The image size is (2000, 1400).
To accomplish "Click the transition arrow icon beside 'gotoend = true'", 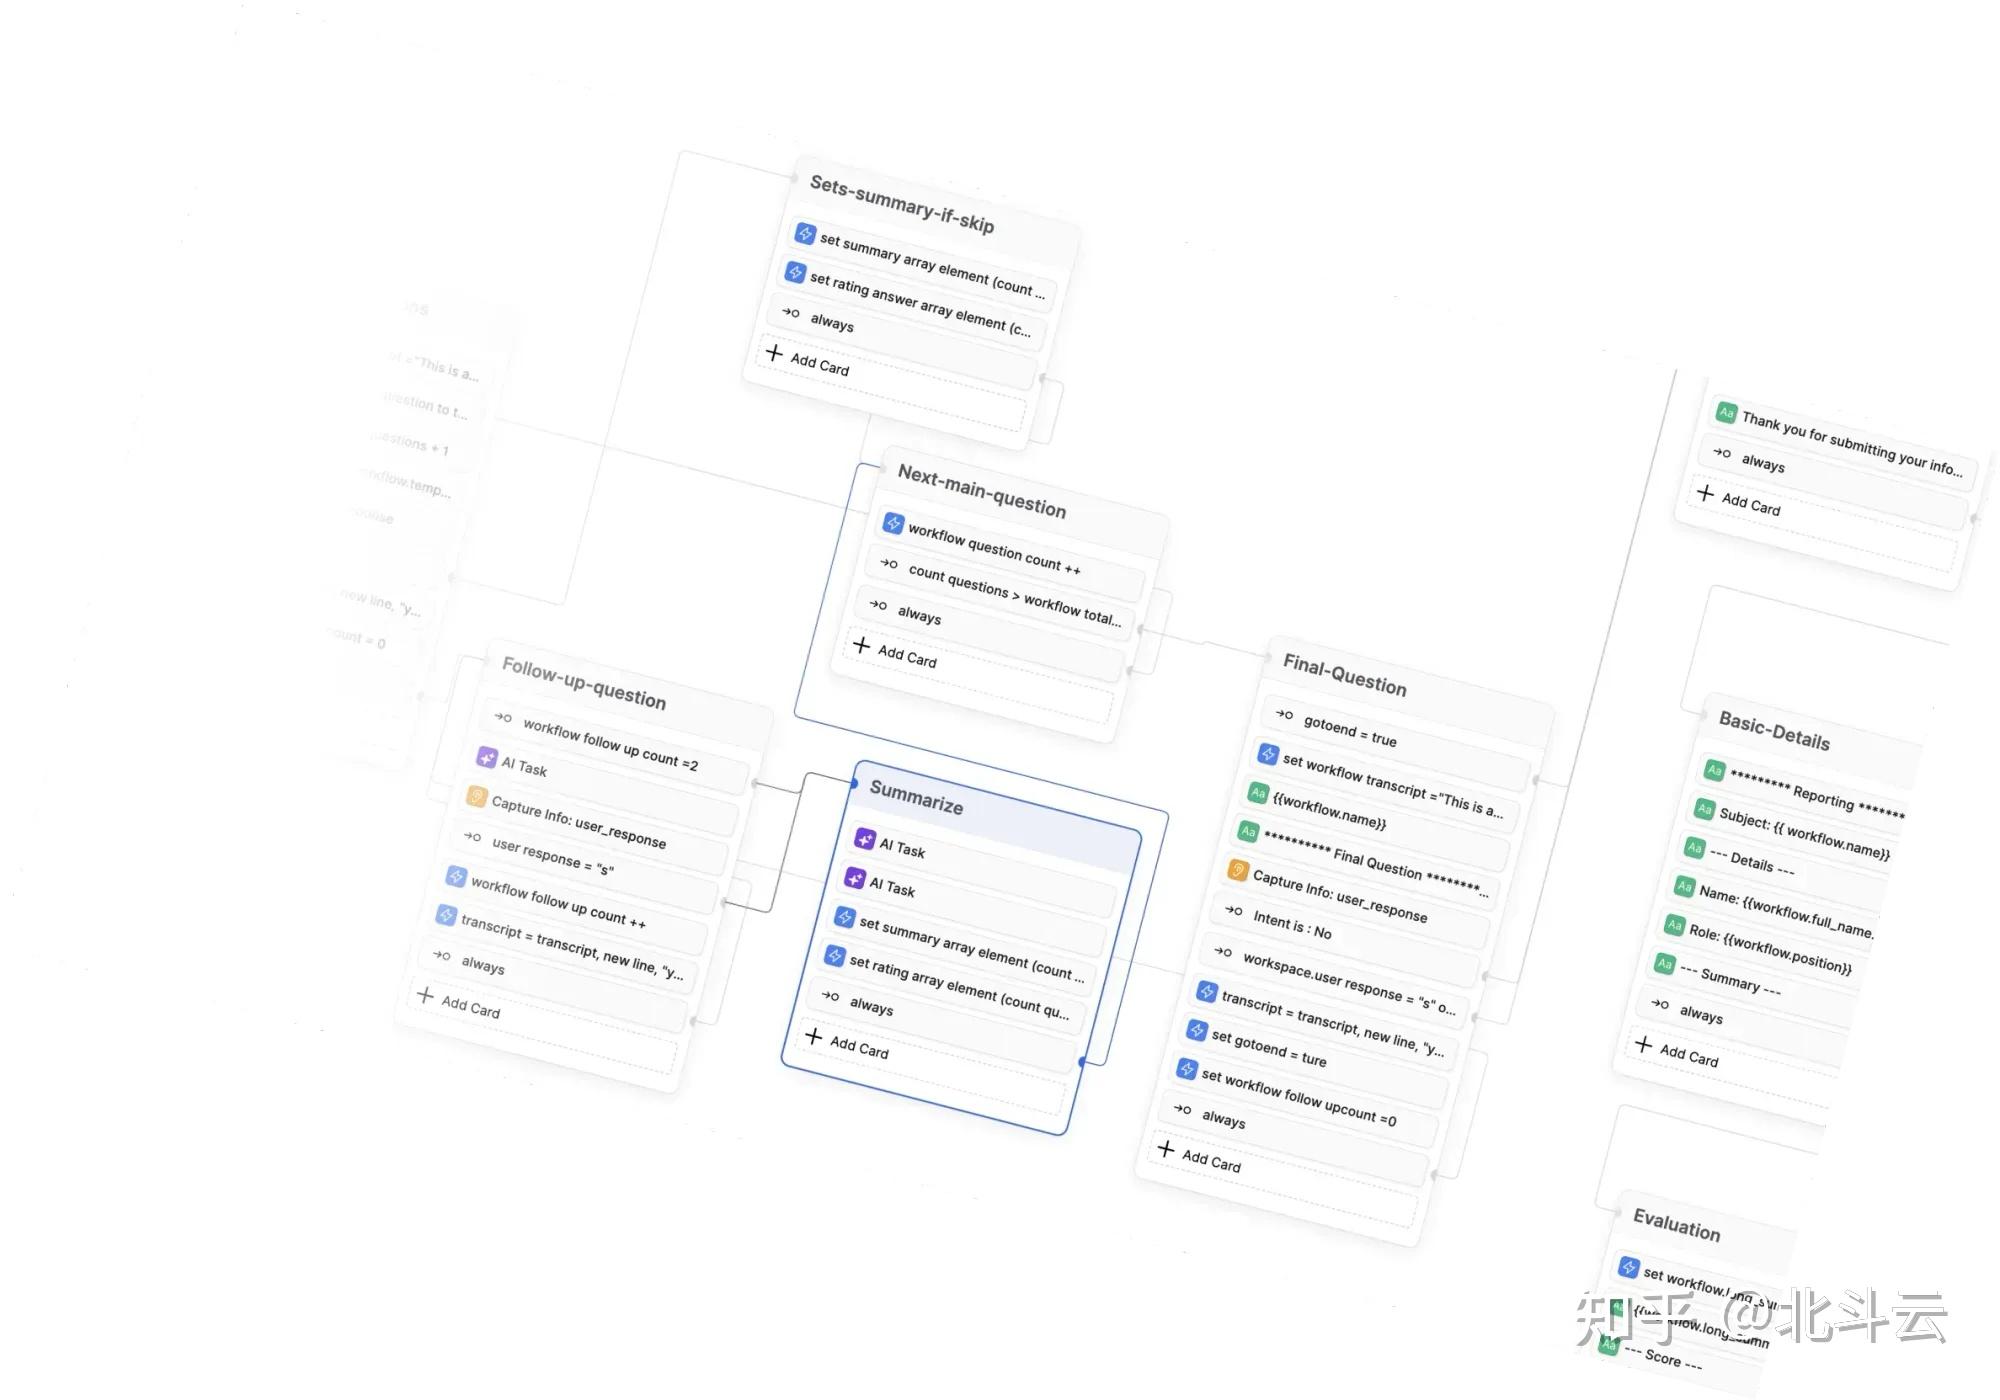I will coord(1284,714).
